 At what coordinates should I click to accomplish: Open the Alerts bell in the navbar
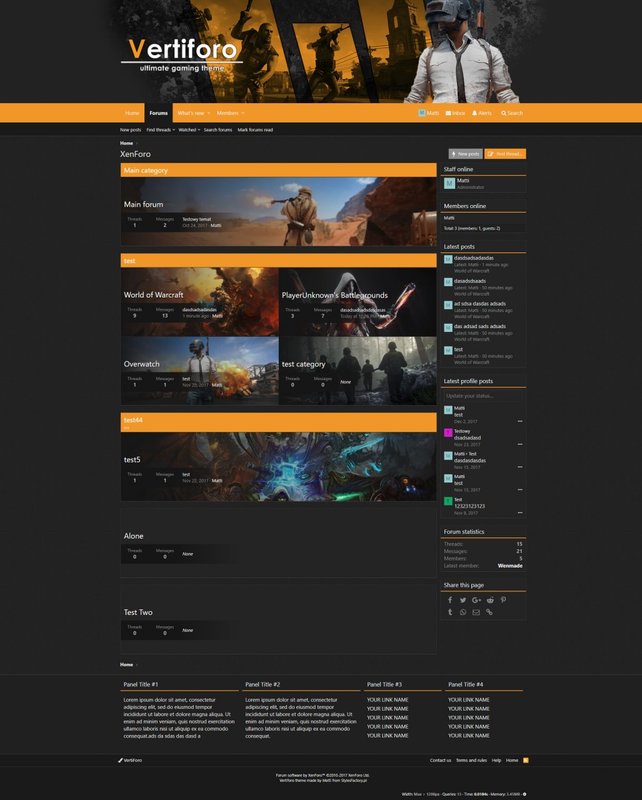[x=482, y=113]
